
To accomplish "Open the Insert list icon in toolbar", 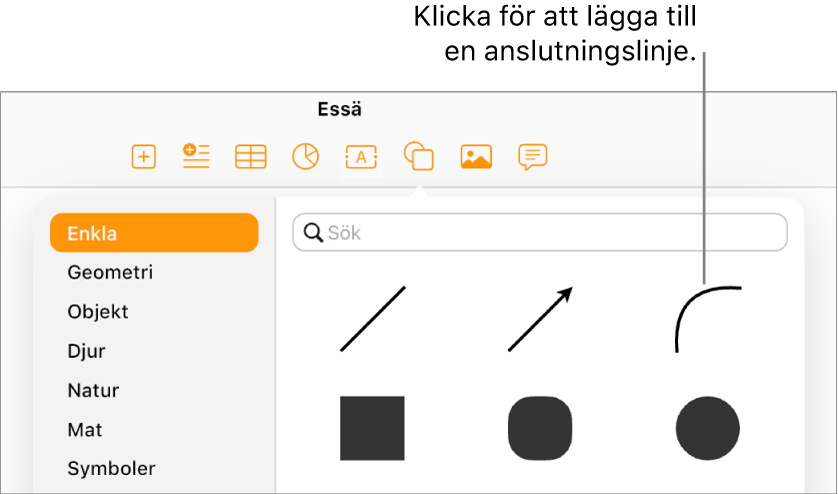I will [196, 156].
